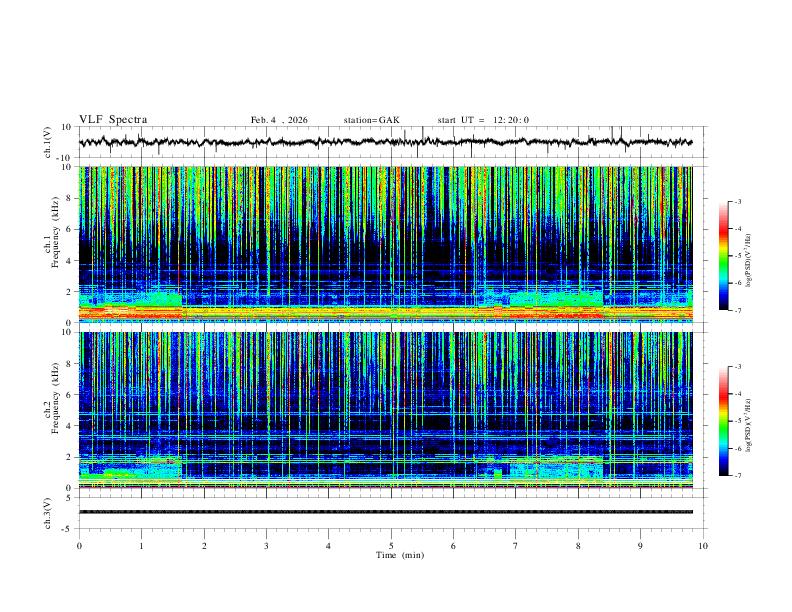Click the "Time (min)" axis label
Screen dimensions: 792x612
click(400, 555)
